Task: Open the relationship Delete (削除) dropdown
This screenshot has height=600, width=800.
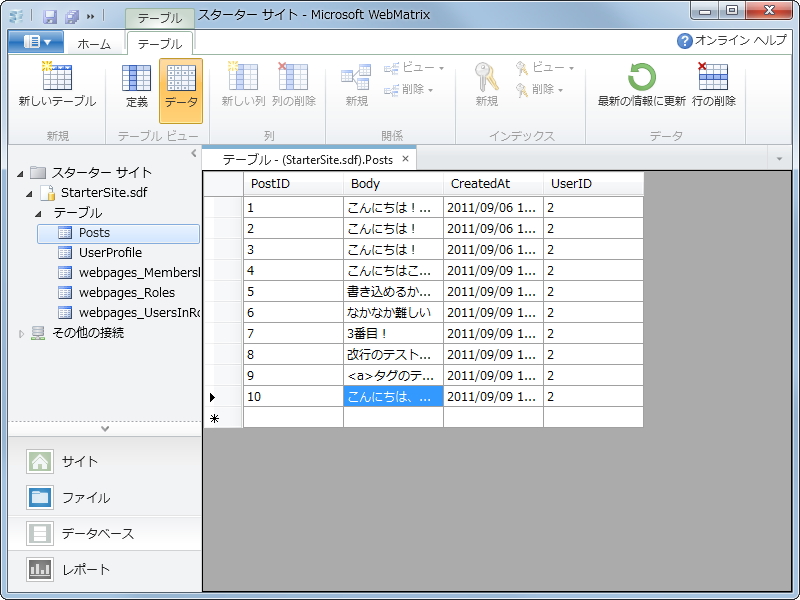Action: tap(409, 90)
